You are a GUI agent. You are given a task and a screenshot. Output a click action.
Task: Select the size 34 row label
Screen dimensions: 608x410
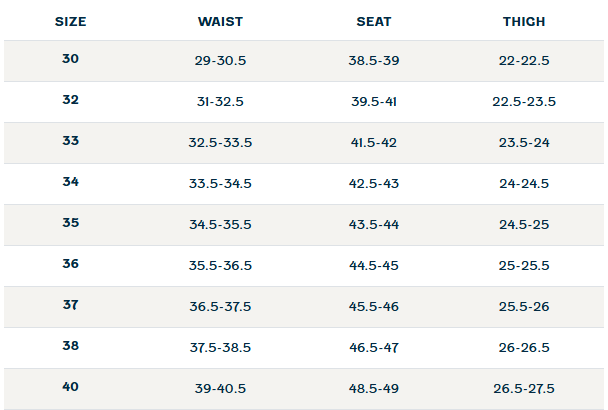70,183
